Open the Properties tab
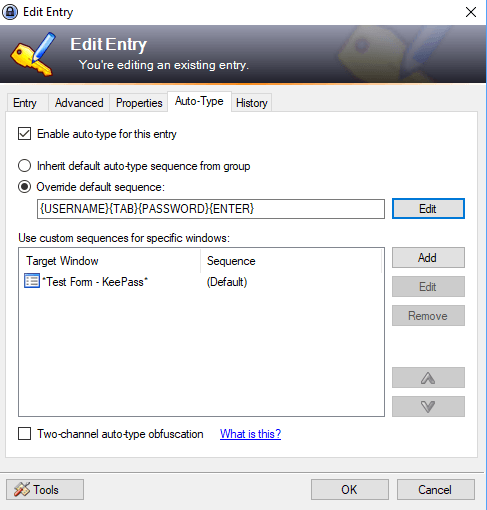Viewport: 487px width, 510px height. [139, 103]
